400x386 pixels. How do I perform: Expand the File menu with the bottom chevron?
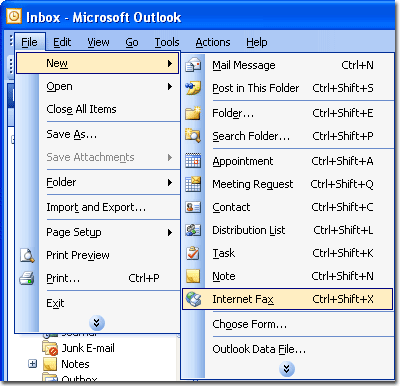click(x=97, y=323)
